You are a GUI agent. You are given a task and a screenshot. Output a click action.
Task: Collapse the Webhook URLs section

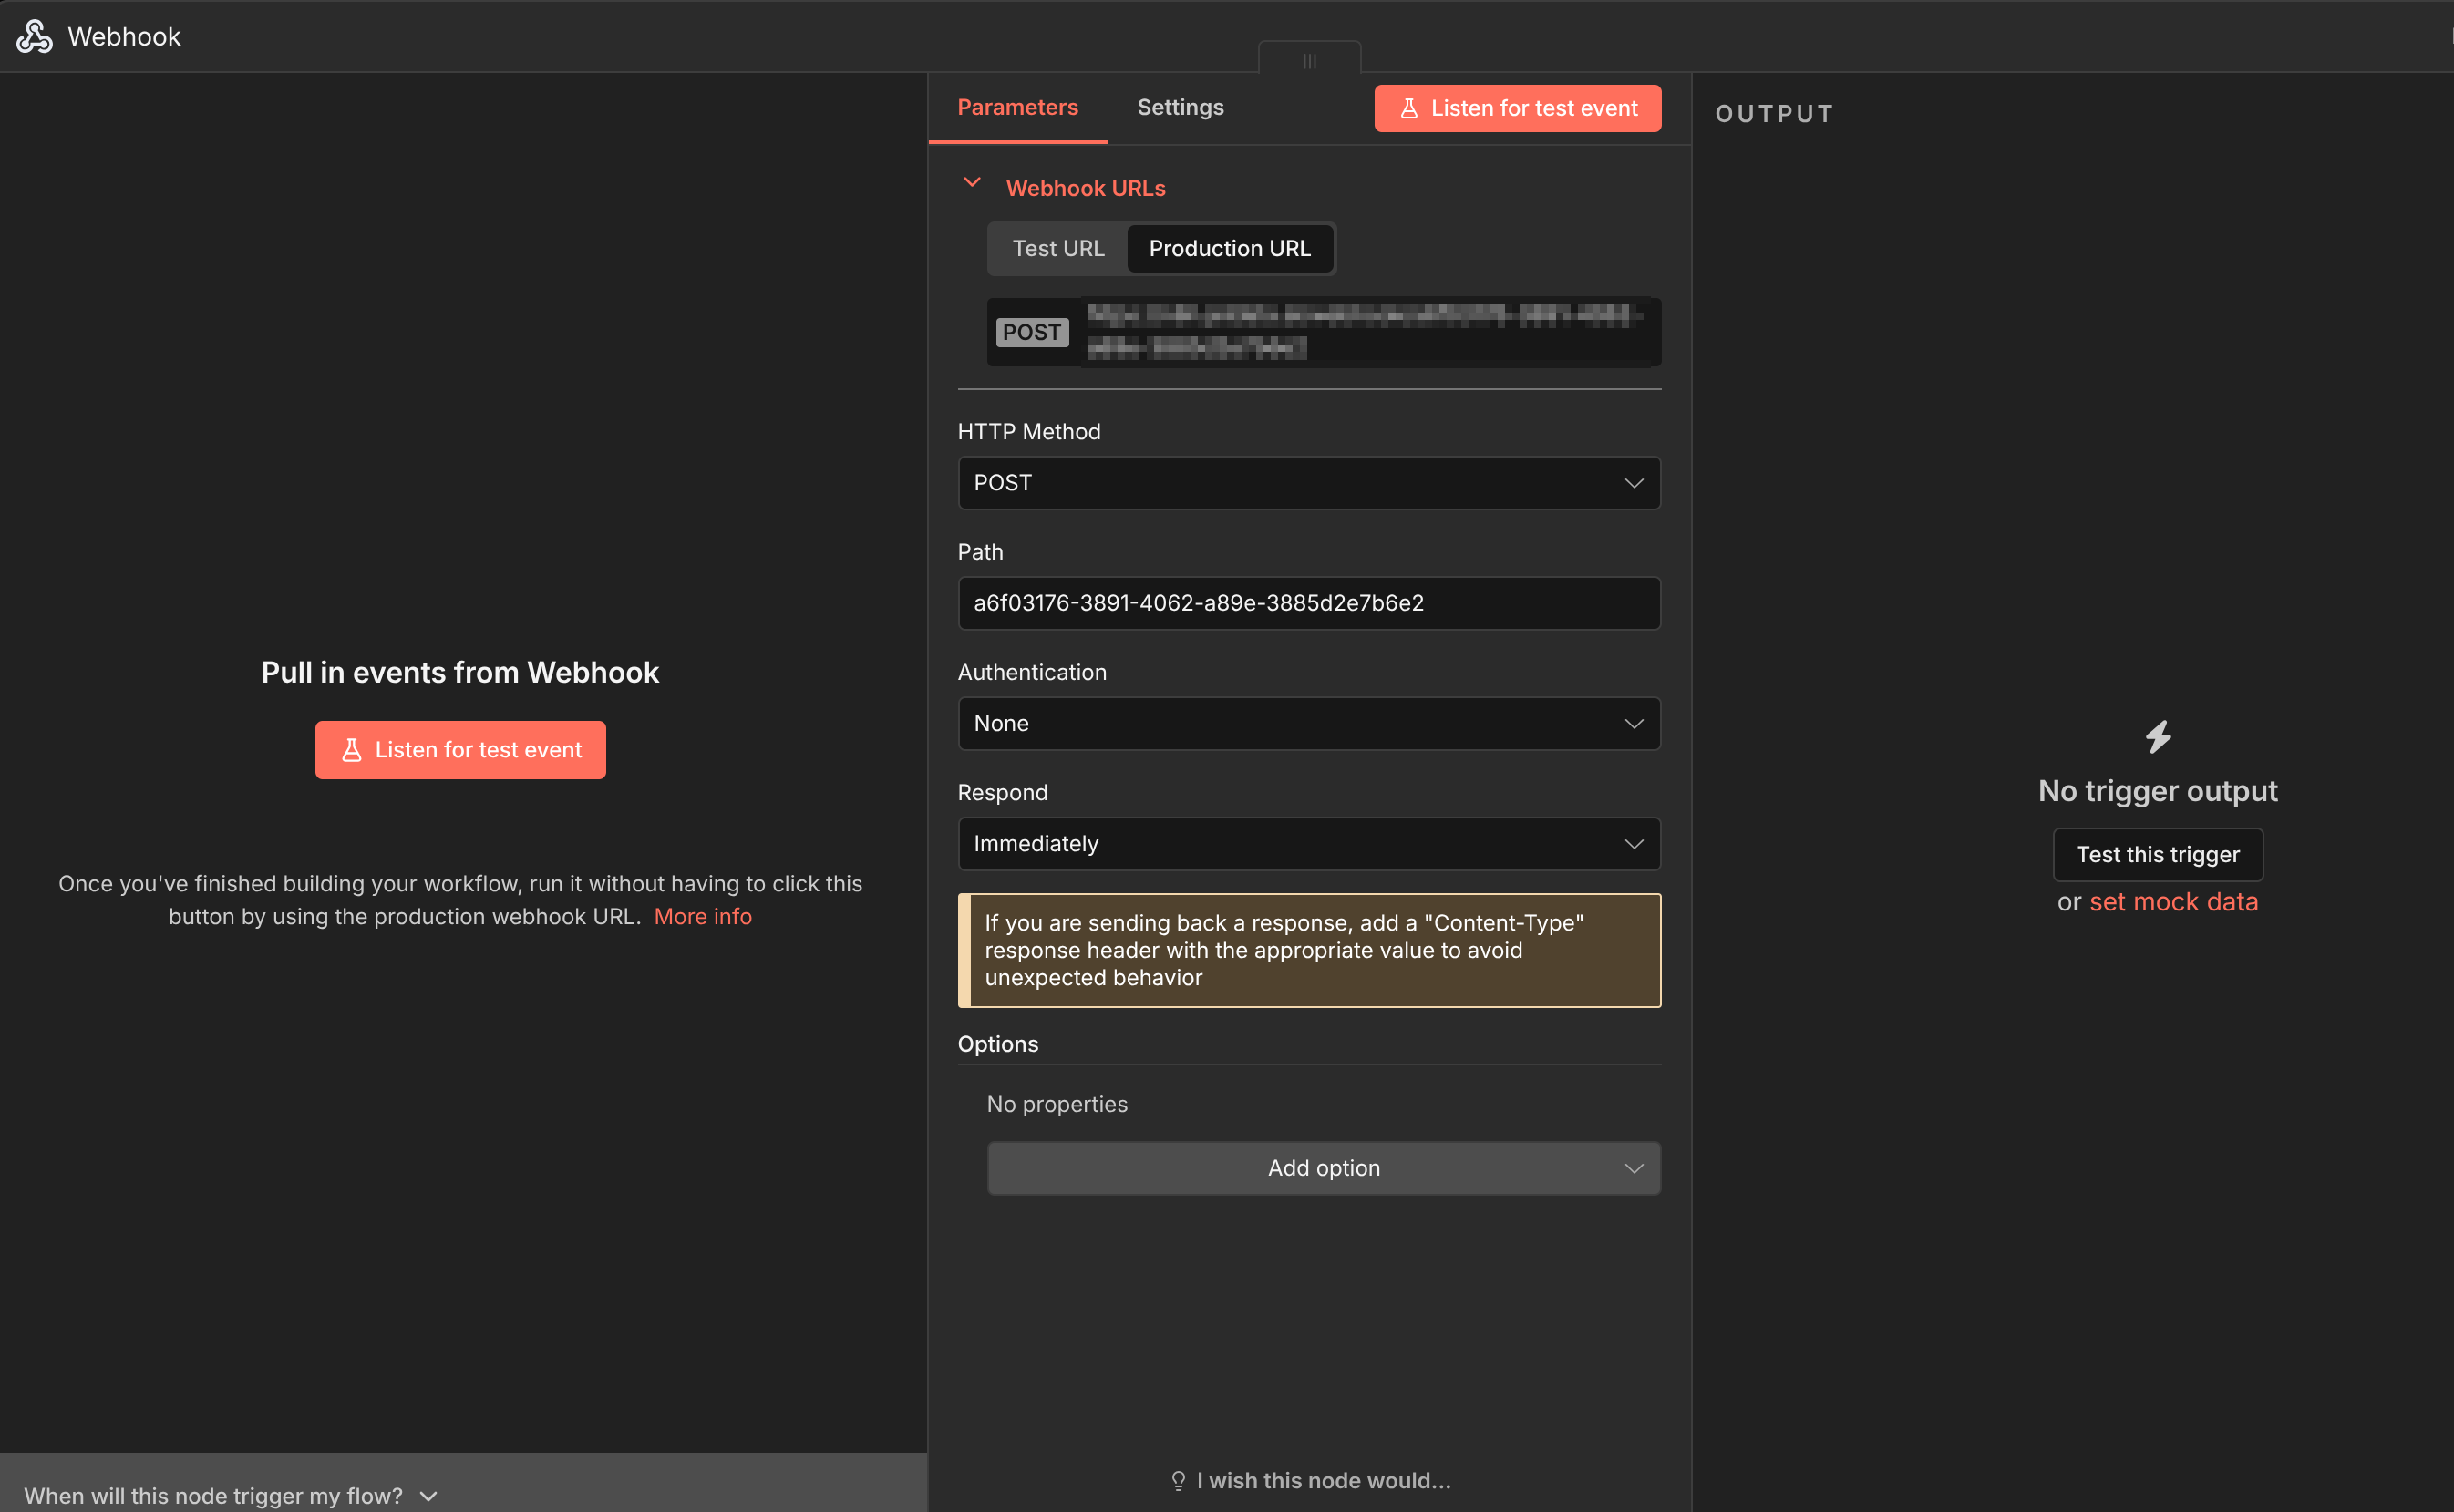point(971,184)
